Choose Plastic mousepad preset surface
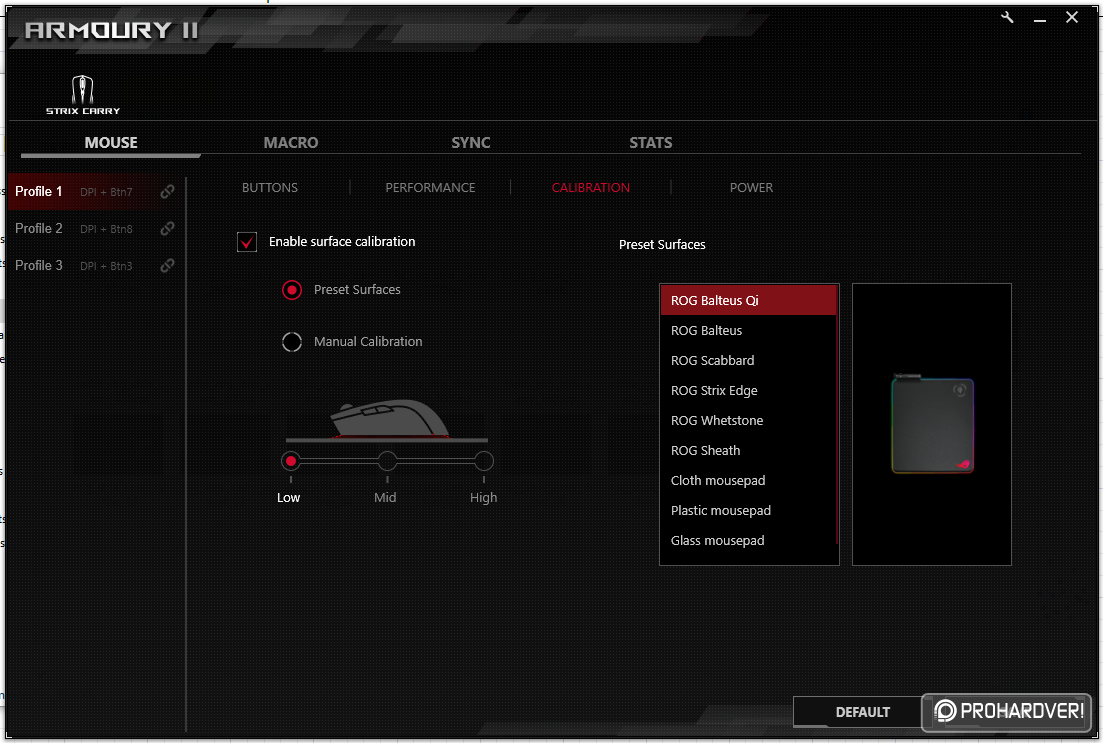This screenshot has height=743, width=1103. pos(748,511)
